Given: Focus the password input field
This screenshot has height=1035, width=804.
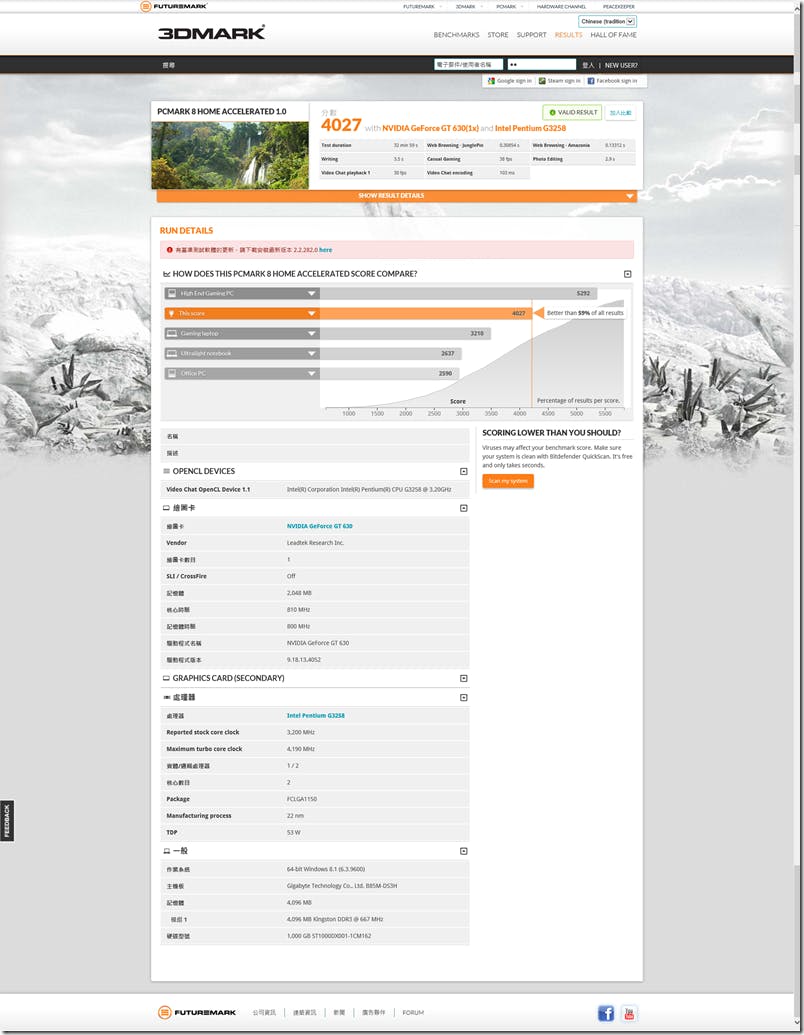Looking at the screenshot, I should [x=542, y=65].
